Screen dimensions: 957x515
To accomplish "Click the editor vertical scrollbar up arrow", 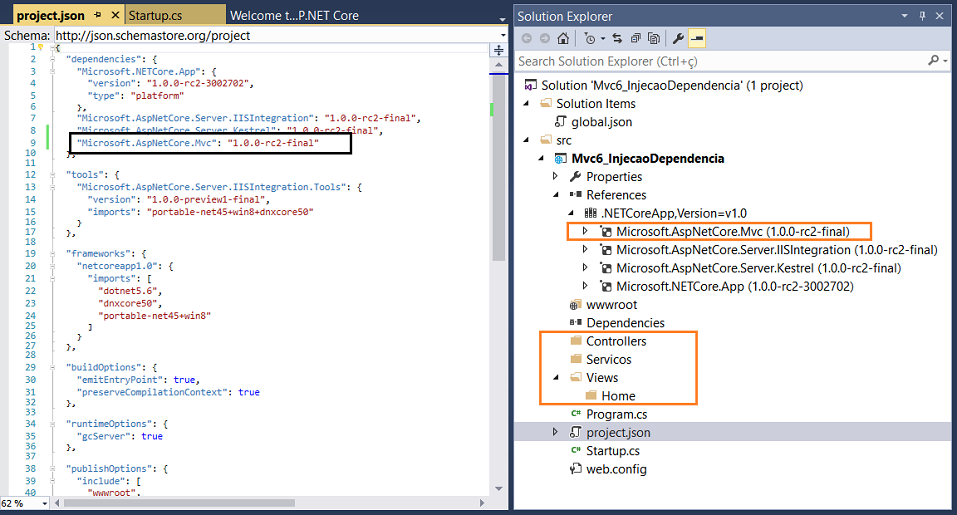I will 499,64.
